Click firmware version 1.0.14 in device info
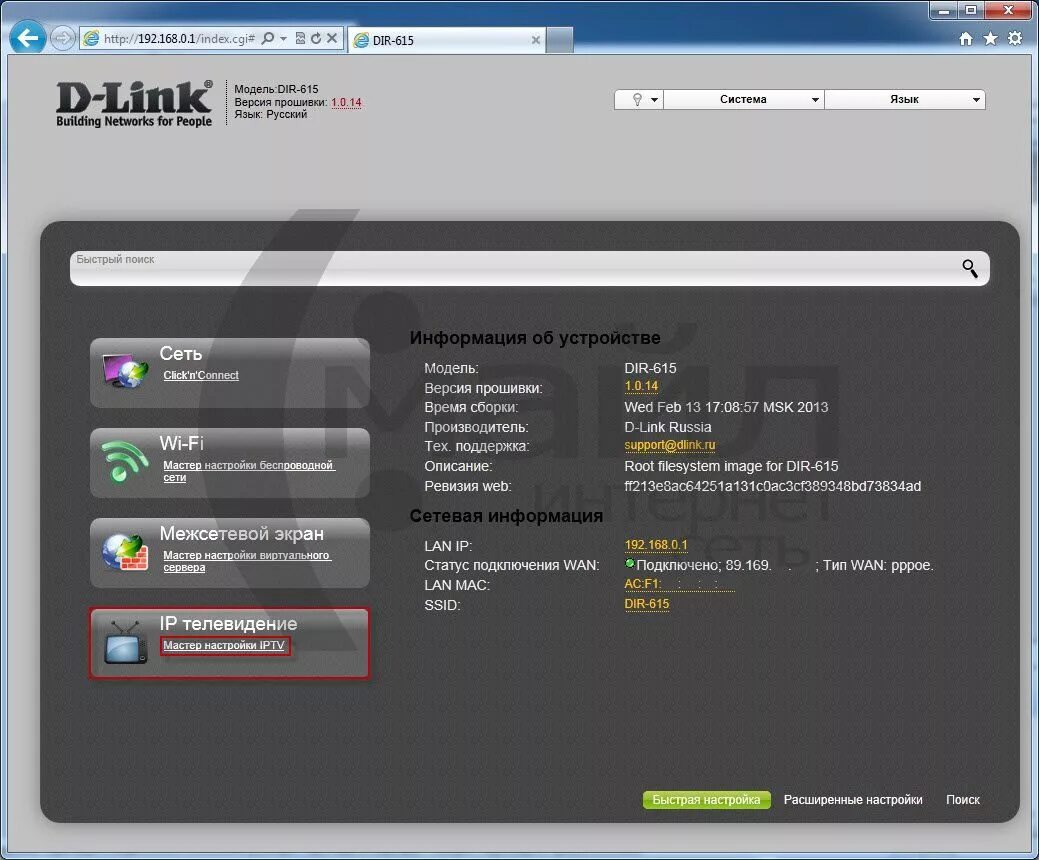Viewport: 1039px width, 860px height. (x=641, y=386)
